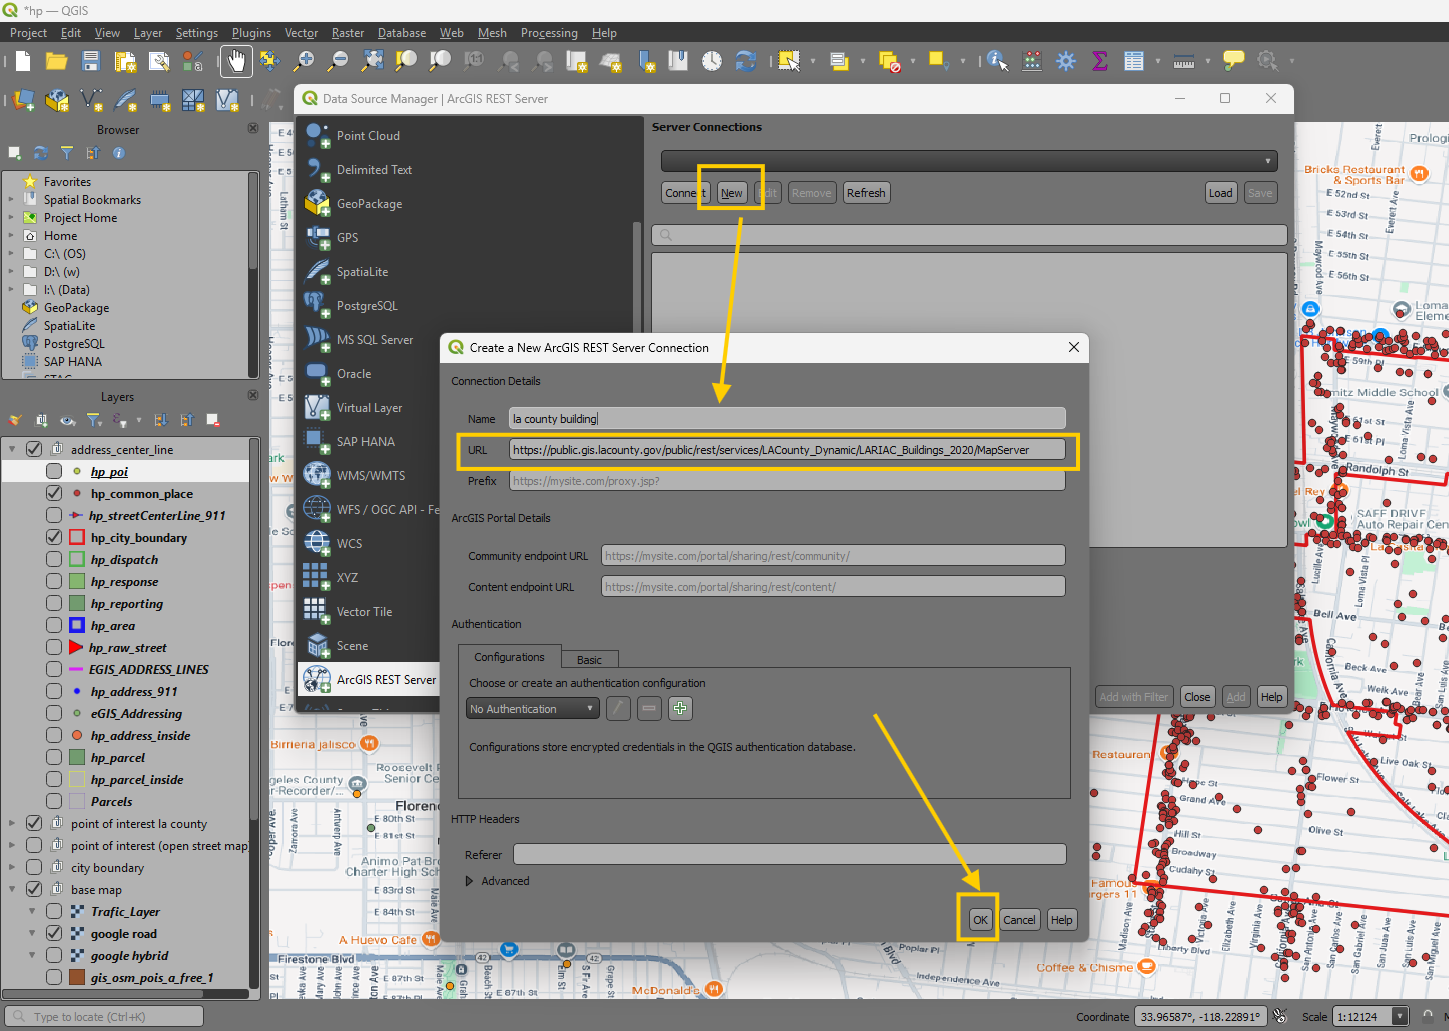Open the Processing Toolbox gear icon

point(1066,61)
